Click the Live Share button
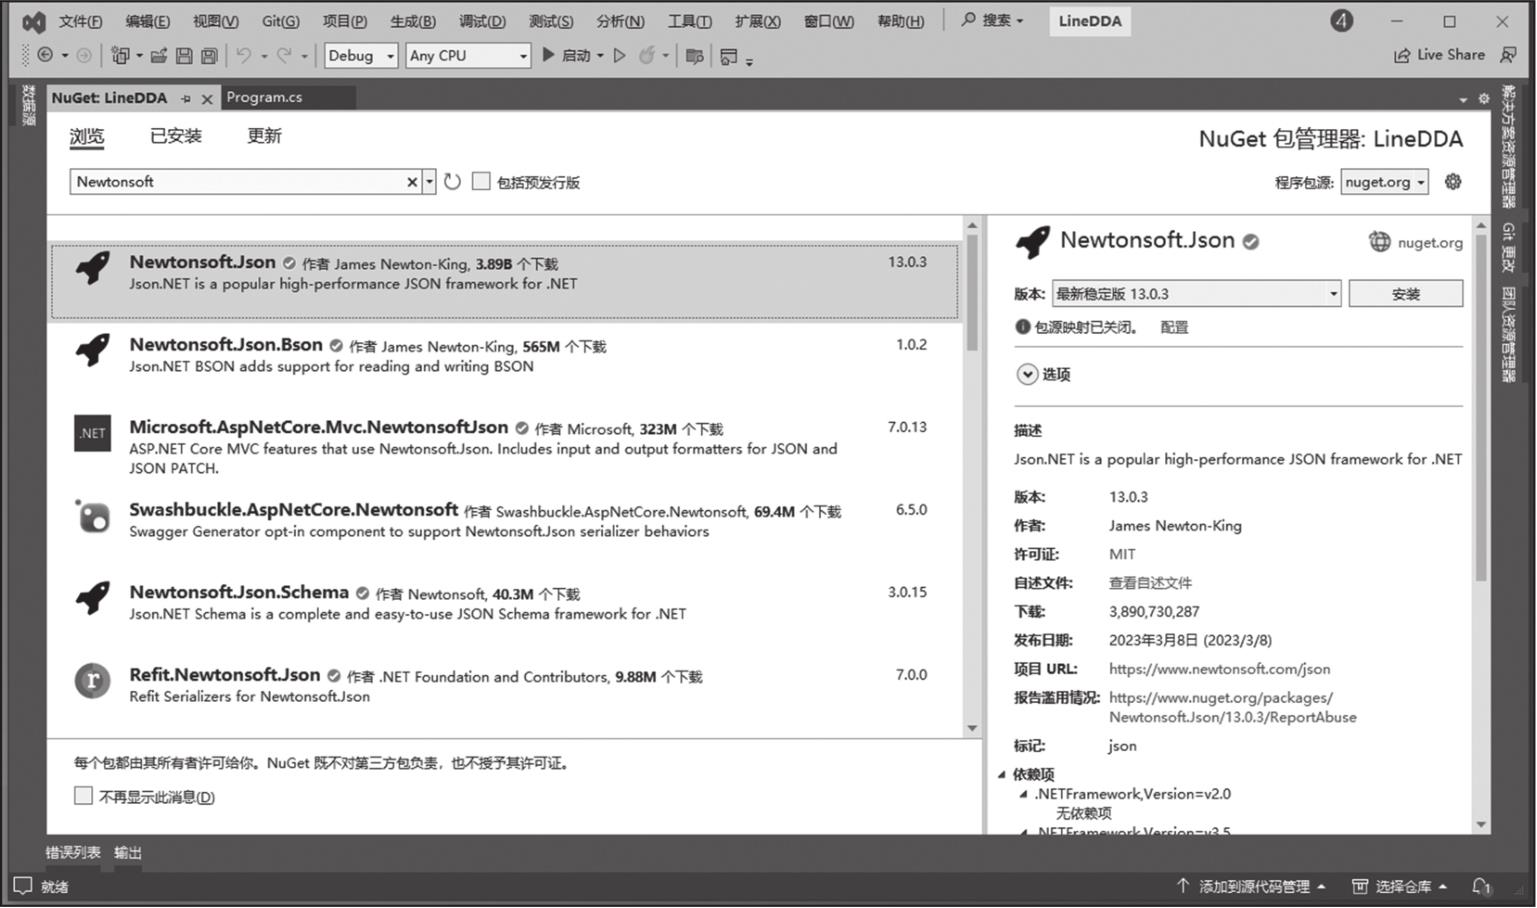The height and width of the screenshot is (908, 1537). [1440, 55]
